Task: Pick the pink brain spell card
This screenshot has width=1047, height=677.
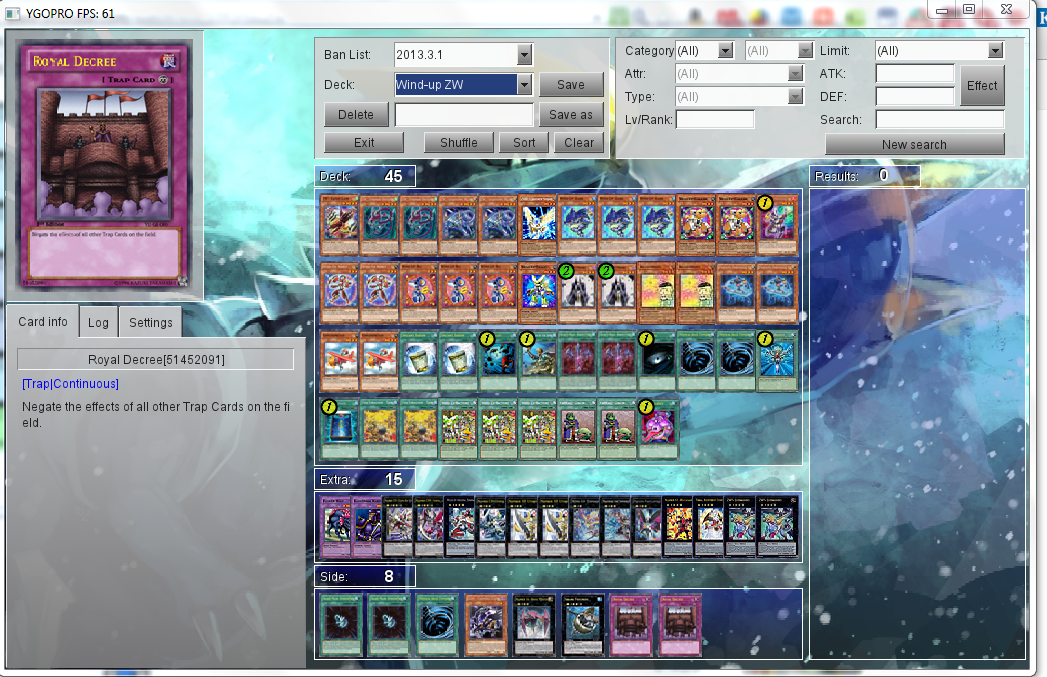Action: (658, 429)
